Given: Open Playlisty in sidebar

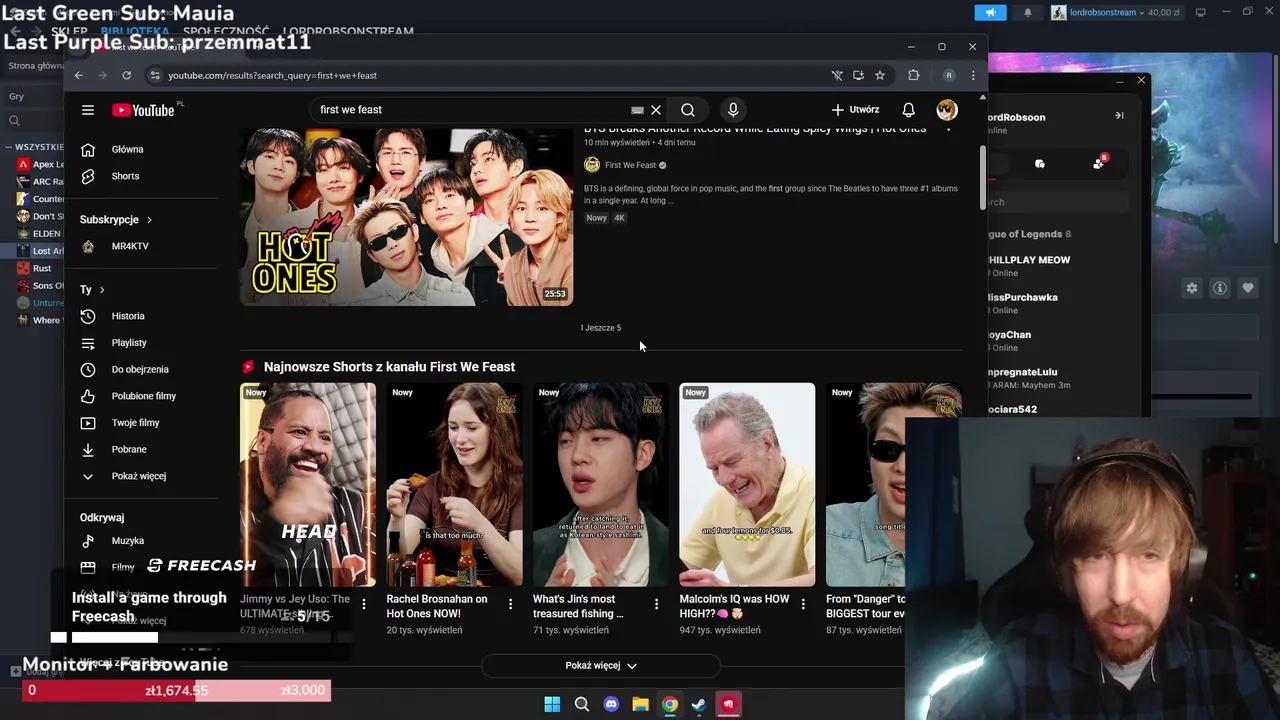Looking at the screenshot, I should click(x=129, y=343).
